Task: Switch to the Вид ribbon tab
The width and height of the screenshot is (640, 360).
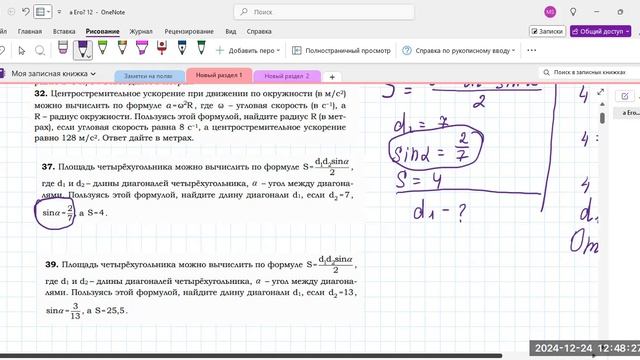Action: pos(231,31)
